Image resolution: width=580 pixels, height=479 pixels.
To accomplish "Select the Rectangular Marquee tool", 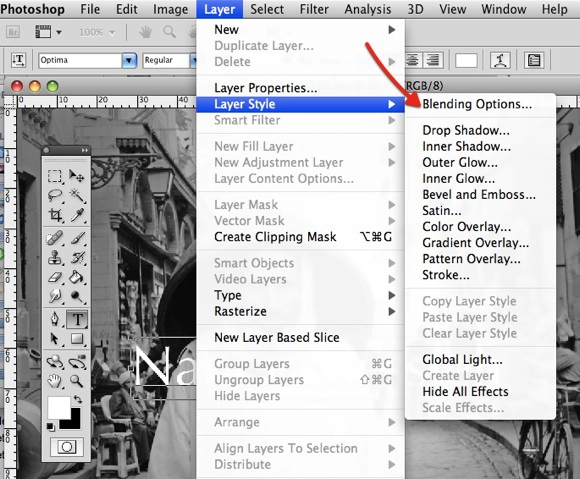I will pyautogui.click(x=55, y=176).
